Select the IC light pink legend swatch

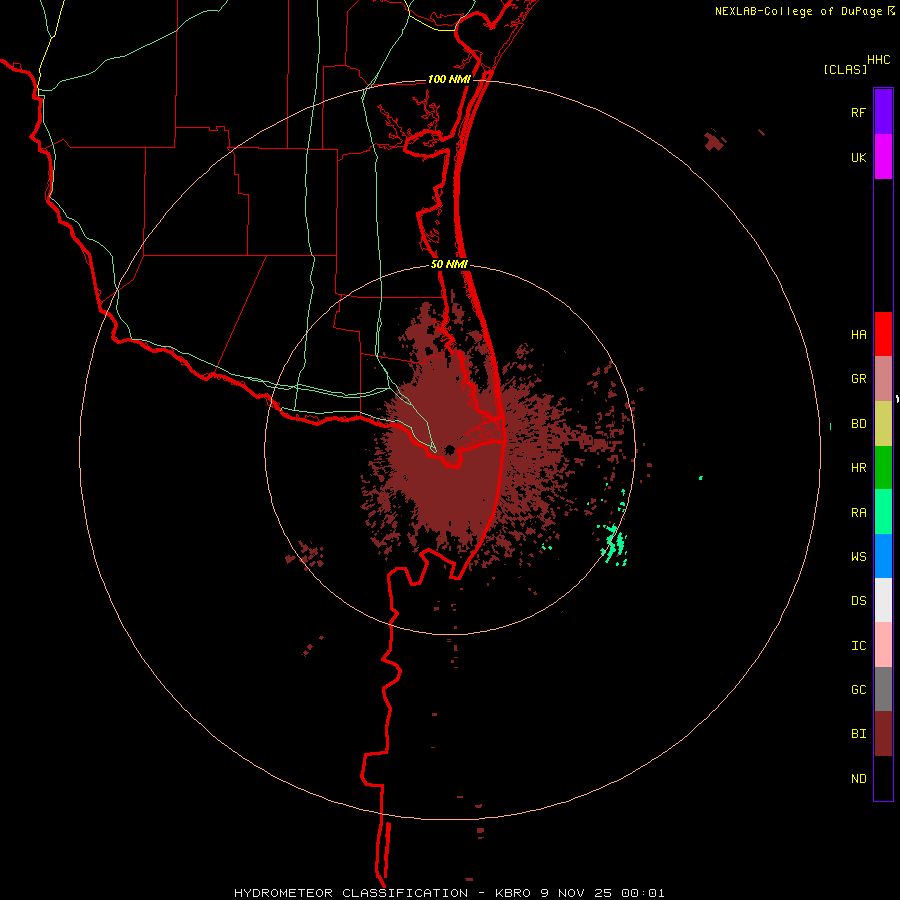pos(883,645)
